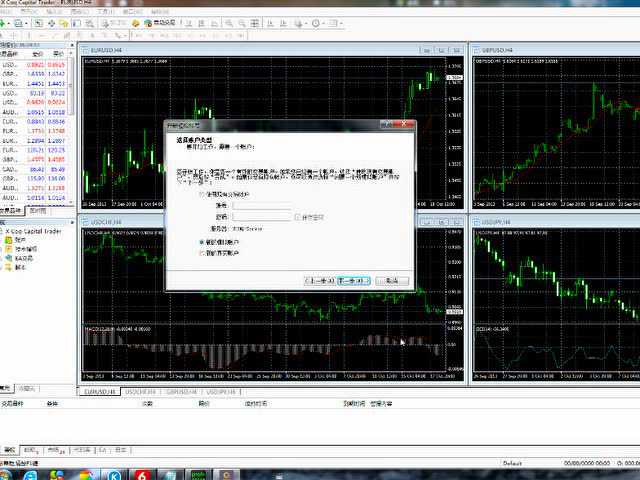Switch chart to bar chart icon

coord(189,24)
